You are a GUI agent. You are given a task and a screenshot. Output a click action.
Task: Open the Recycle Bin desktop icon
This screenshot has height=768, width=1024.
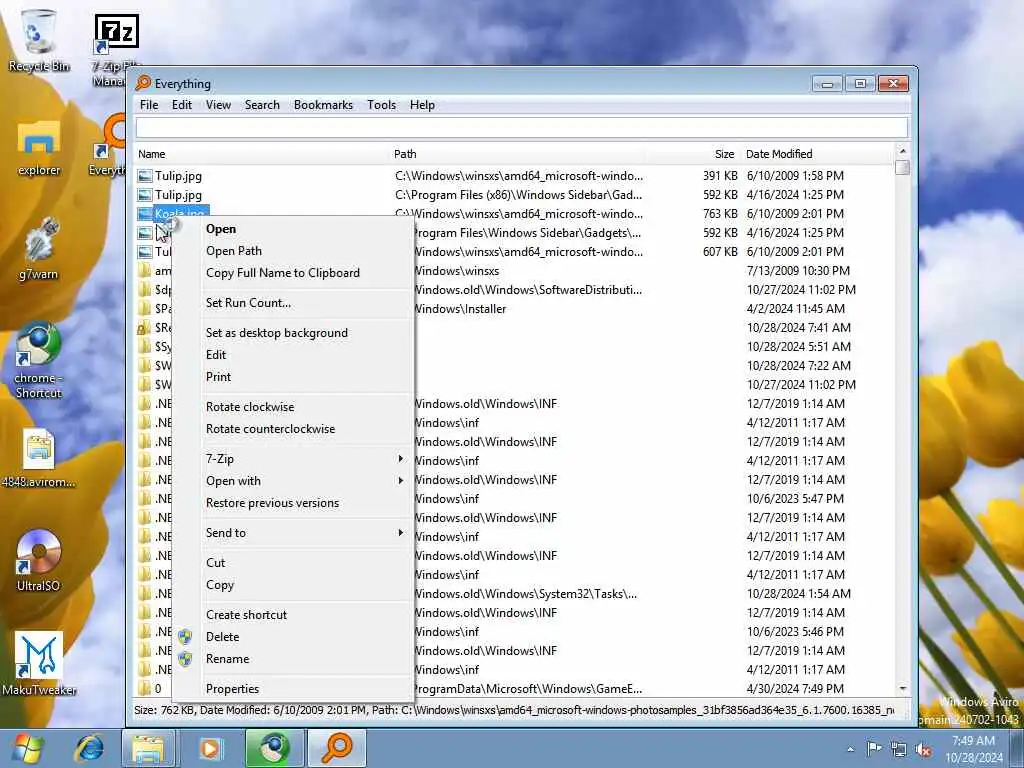click(39, 39)
